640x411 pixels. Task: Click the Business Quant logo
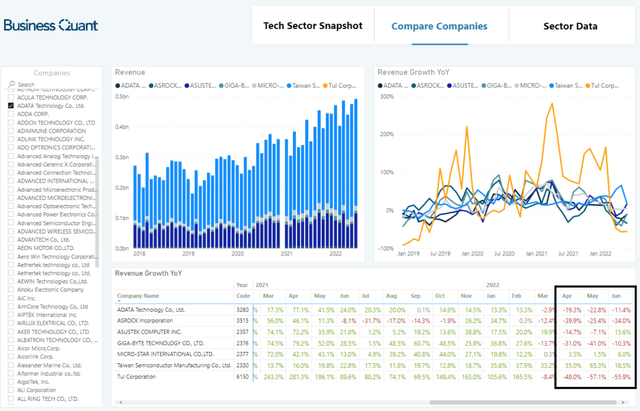(51, 25)
